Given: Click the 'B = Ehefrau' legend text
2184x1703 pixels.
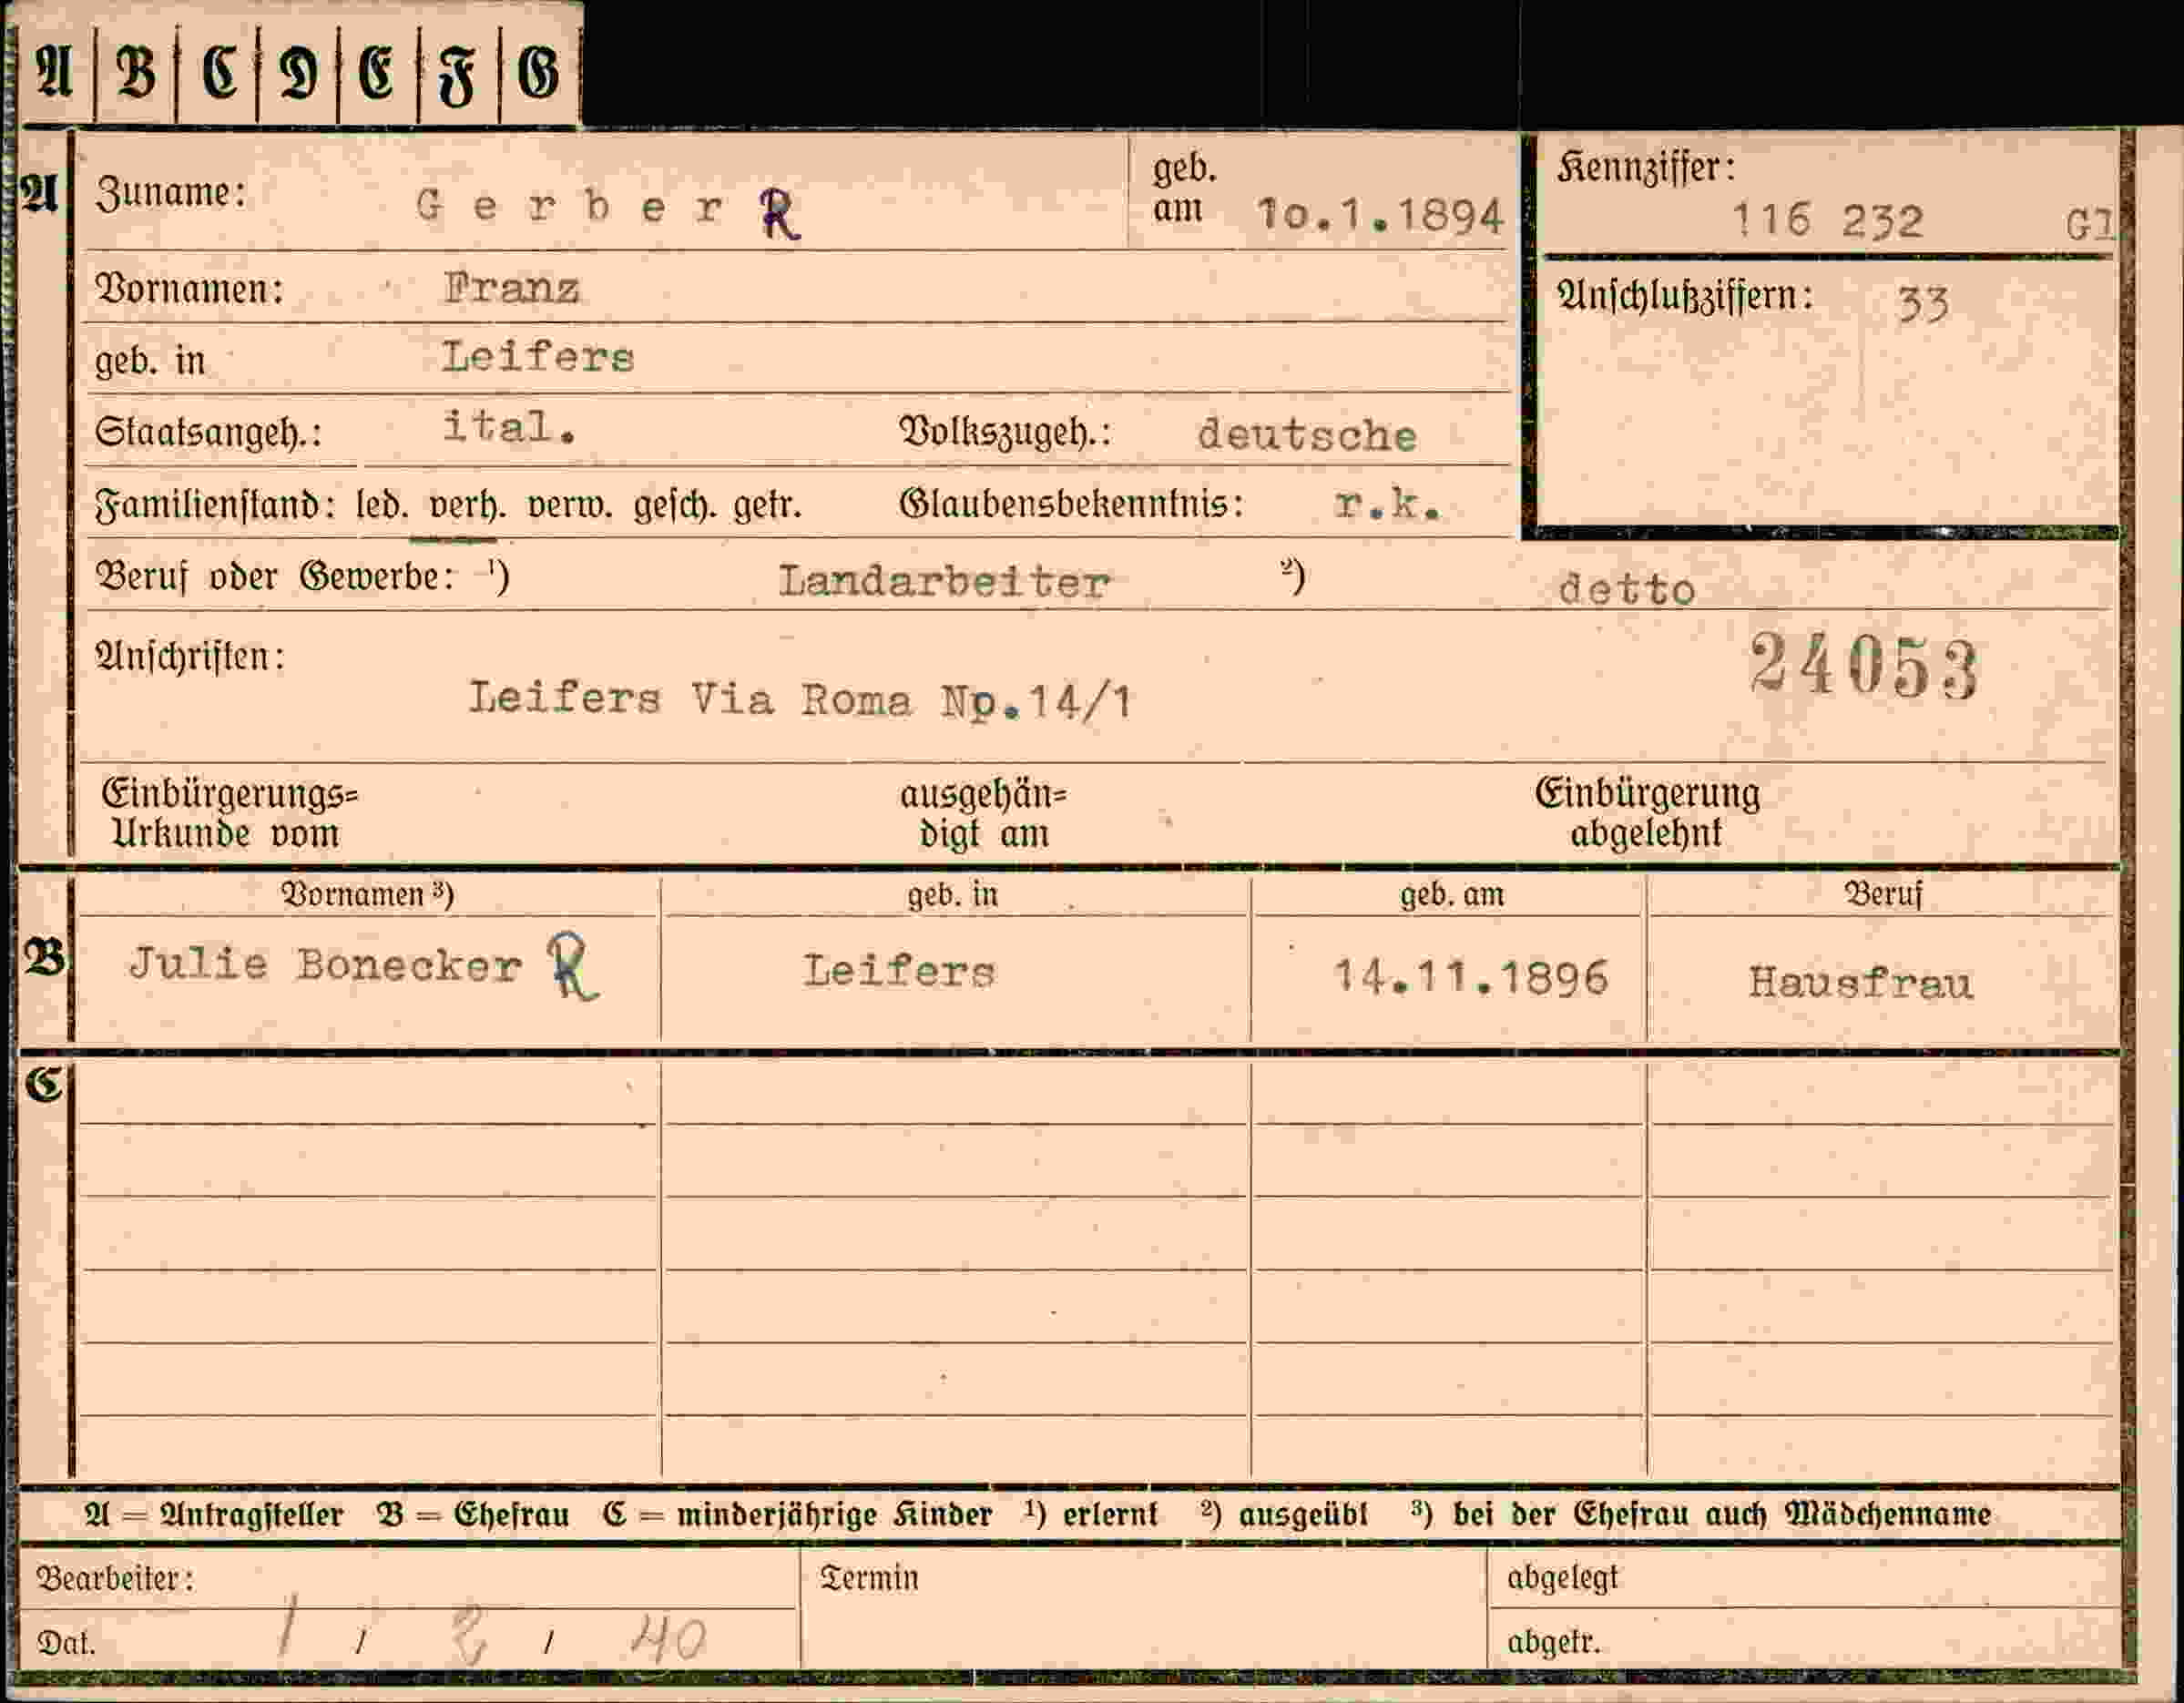Looking at the screenshot, I should tap(473, 1515).
